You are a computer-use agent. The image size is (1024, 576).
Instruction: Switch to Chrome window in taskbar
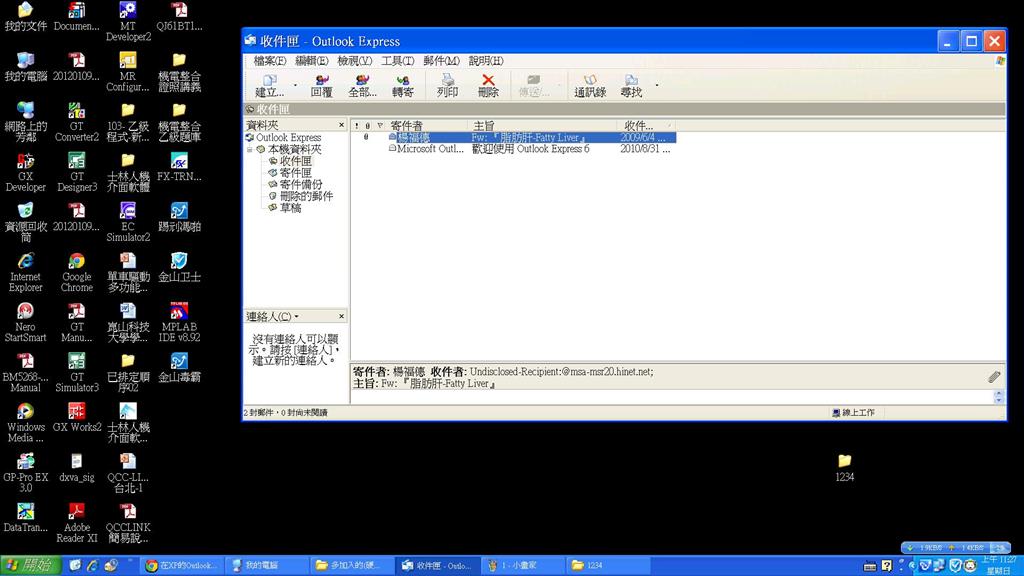coord(182,566)
